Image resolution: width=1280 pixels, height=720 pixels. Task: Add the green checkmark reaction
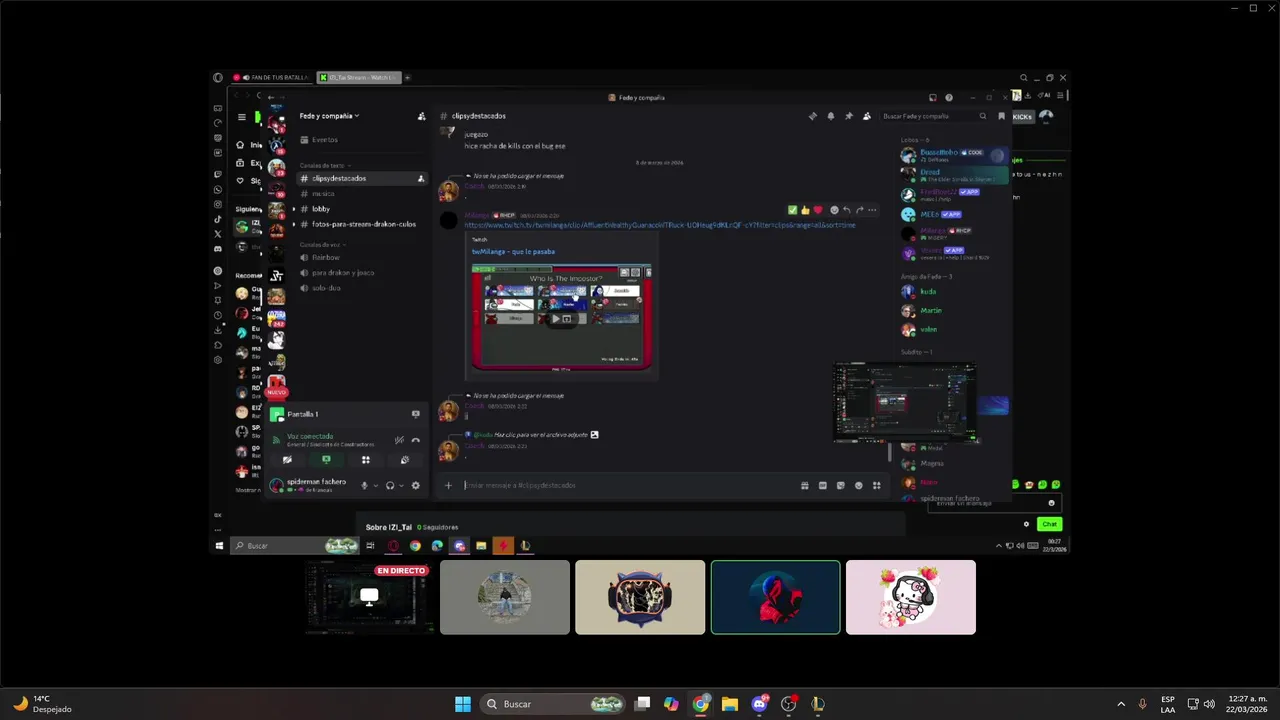pyautogui.click(x=792, y=210)
